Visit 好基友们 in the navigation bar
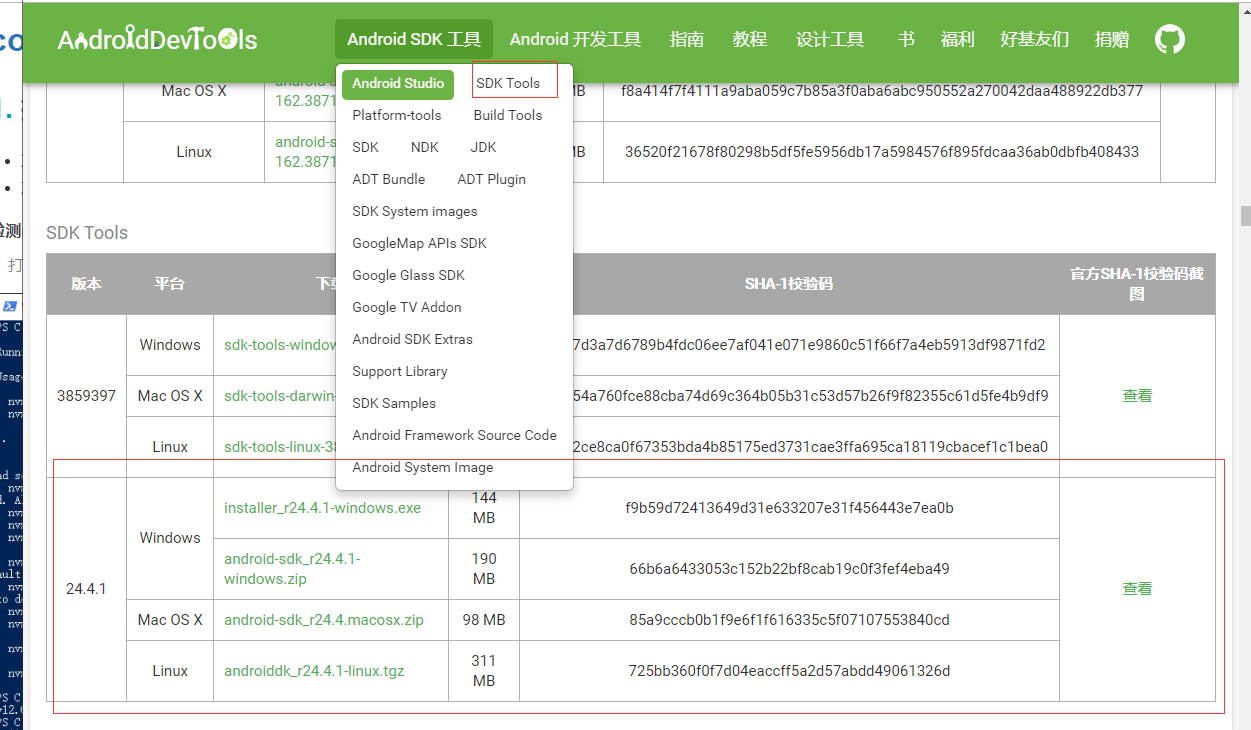The height and width of the screenshot is (730, 1251). tap(1035, 40)
